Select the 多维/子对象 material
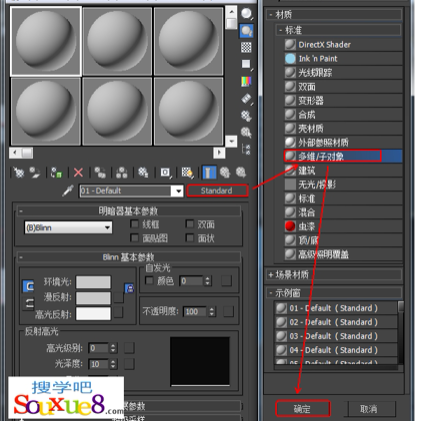The height and width of the screenshot is (421, 441). pyautogui.click(x=343, y=156)
